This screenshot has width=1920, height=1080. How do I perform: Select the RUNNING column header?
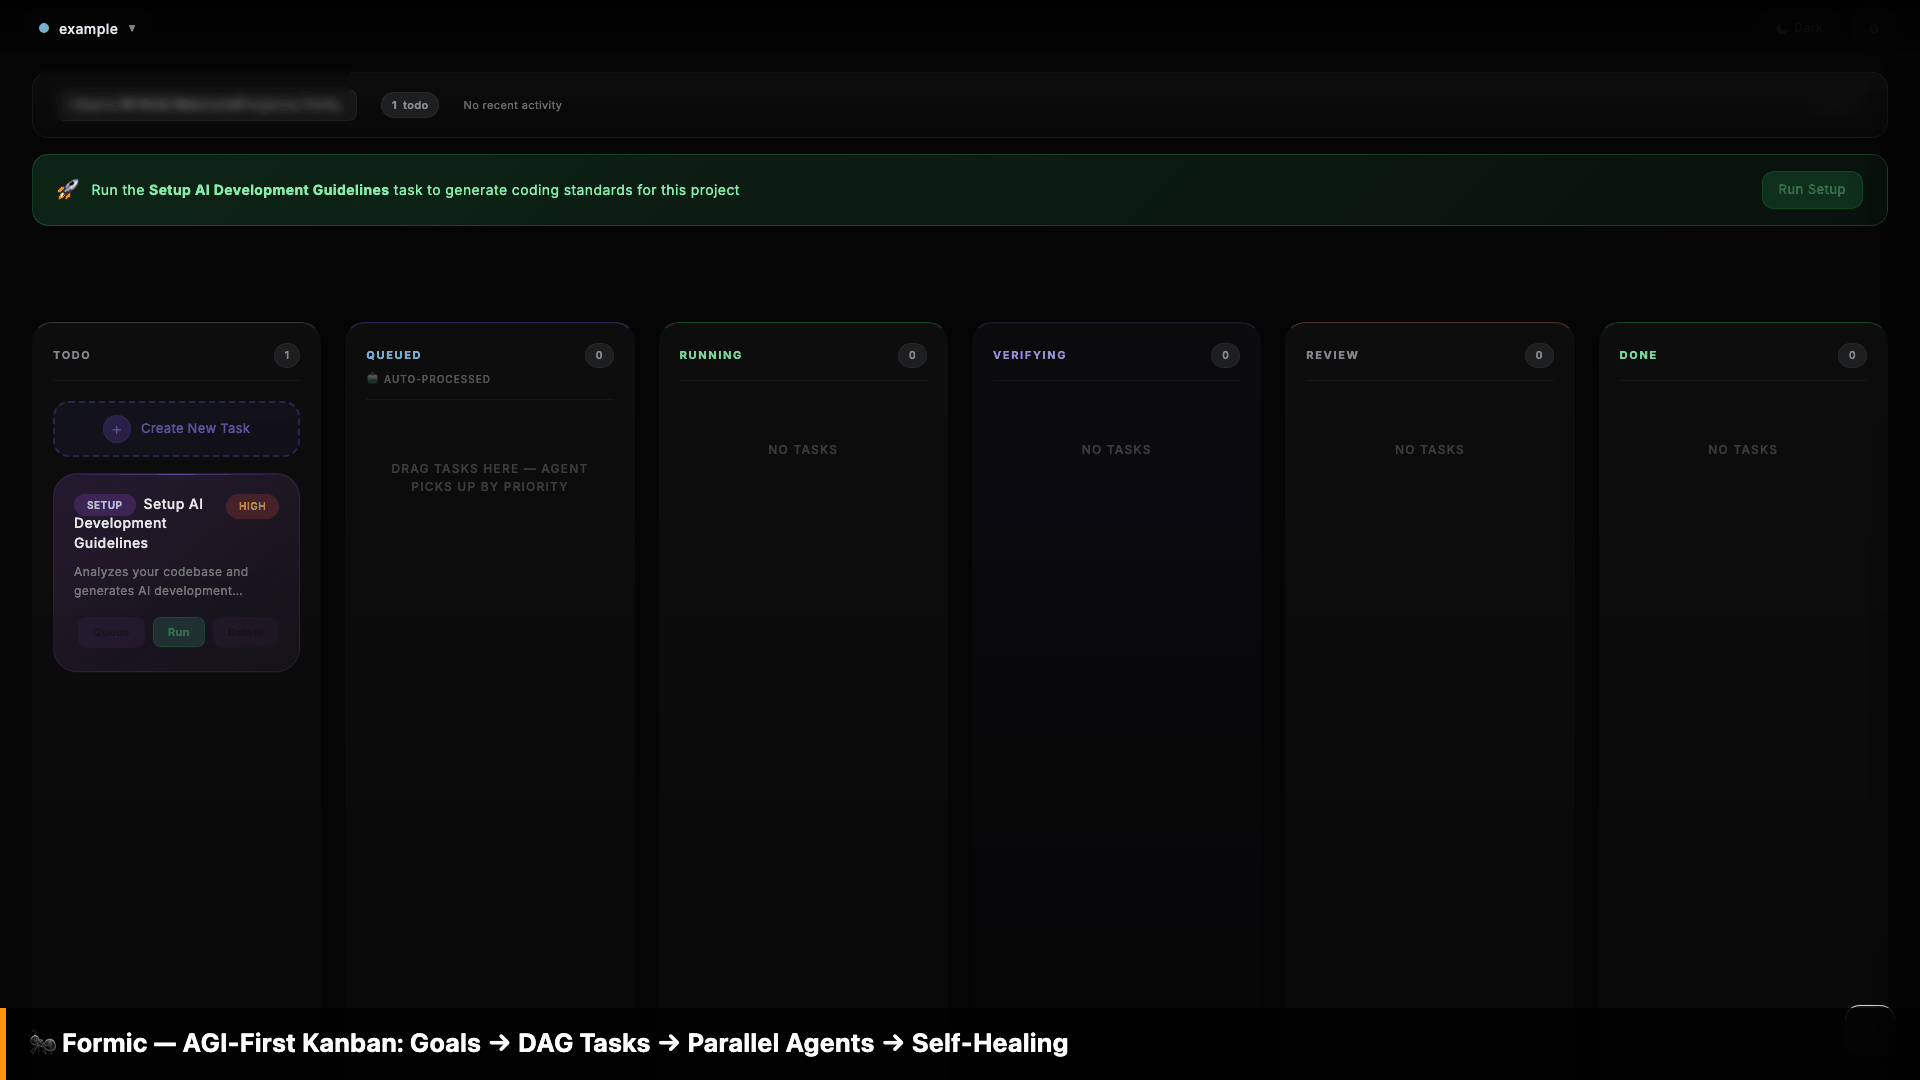[x=710, y=355]
